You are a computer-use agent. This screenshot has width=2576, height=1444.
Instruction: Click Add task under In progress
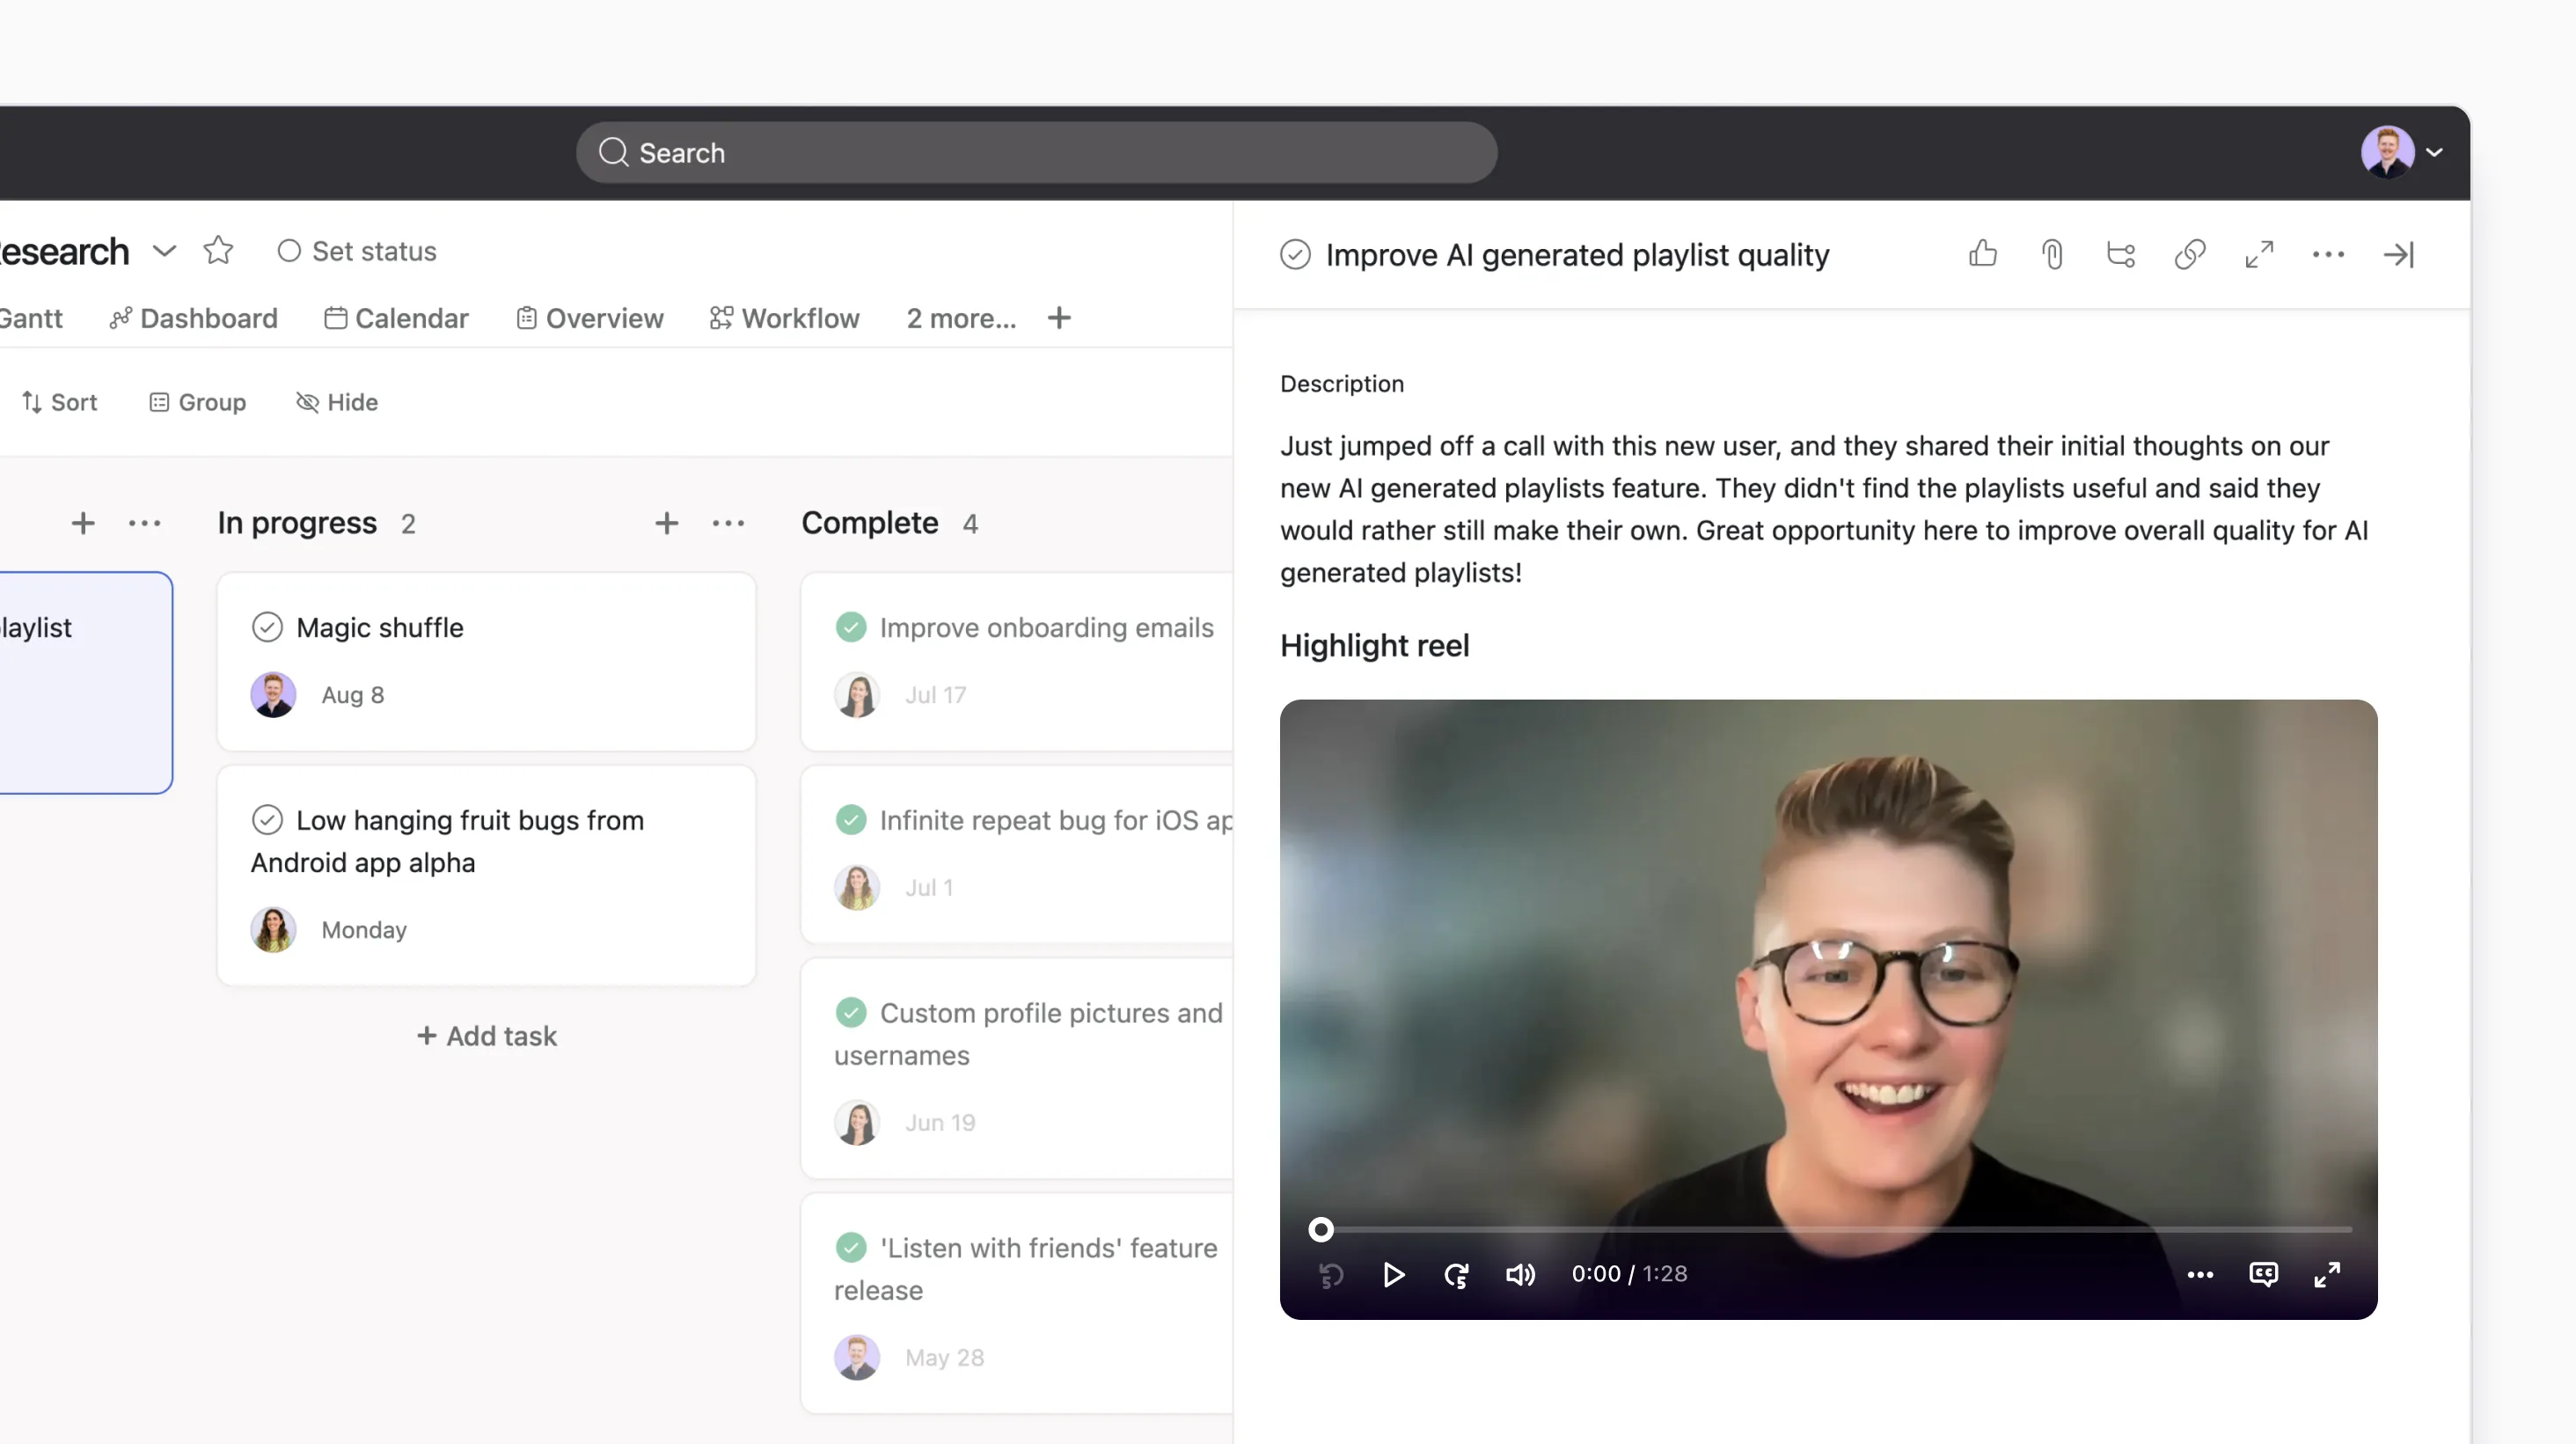pos(487,1035)
